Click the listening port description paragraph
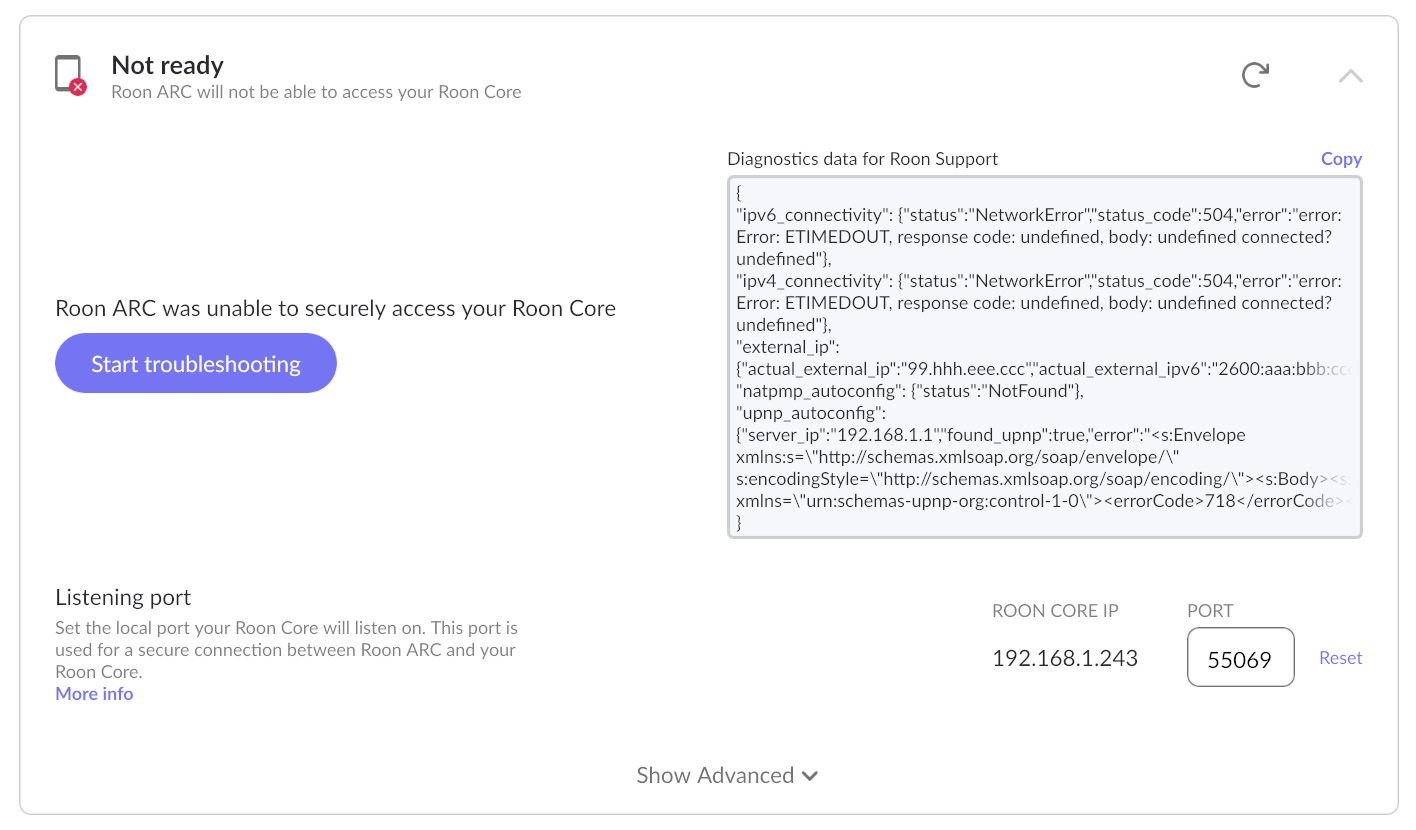The width and height of the screenshot is (1416, 830). [286, 650]
